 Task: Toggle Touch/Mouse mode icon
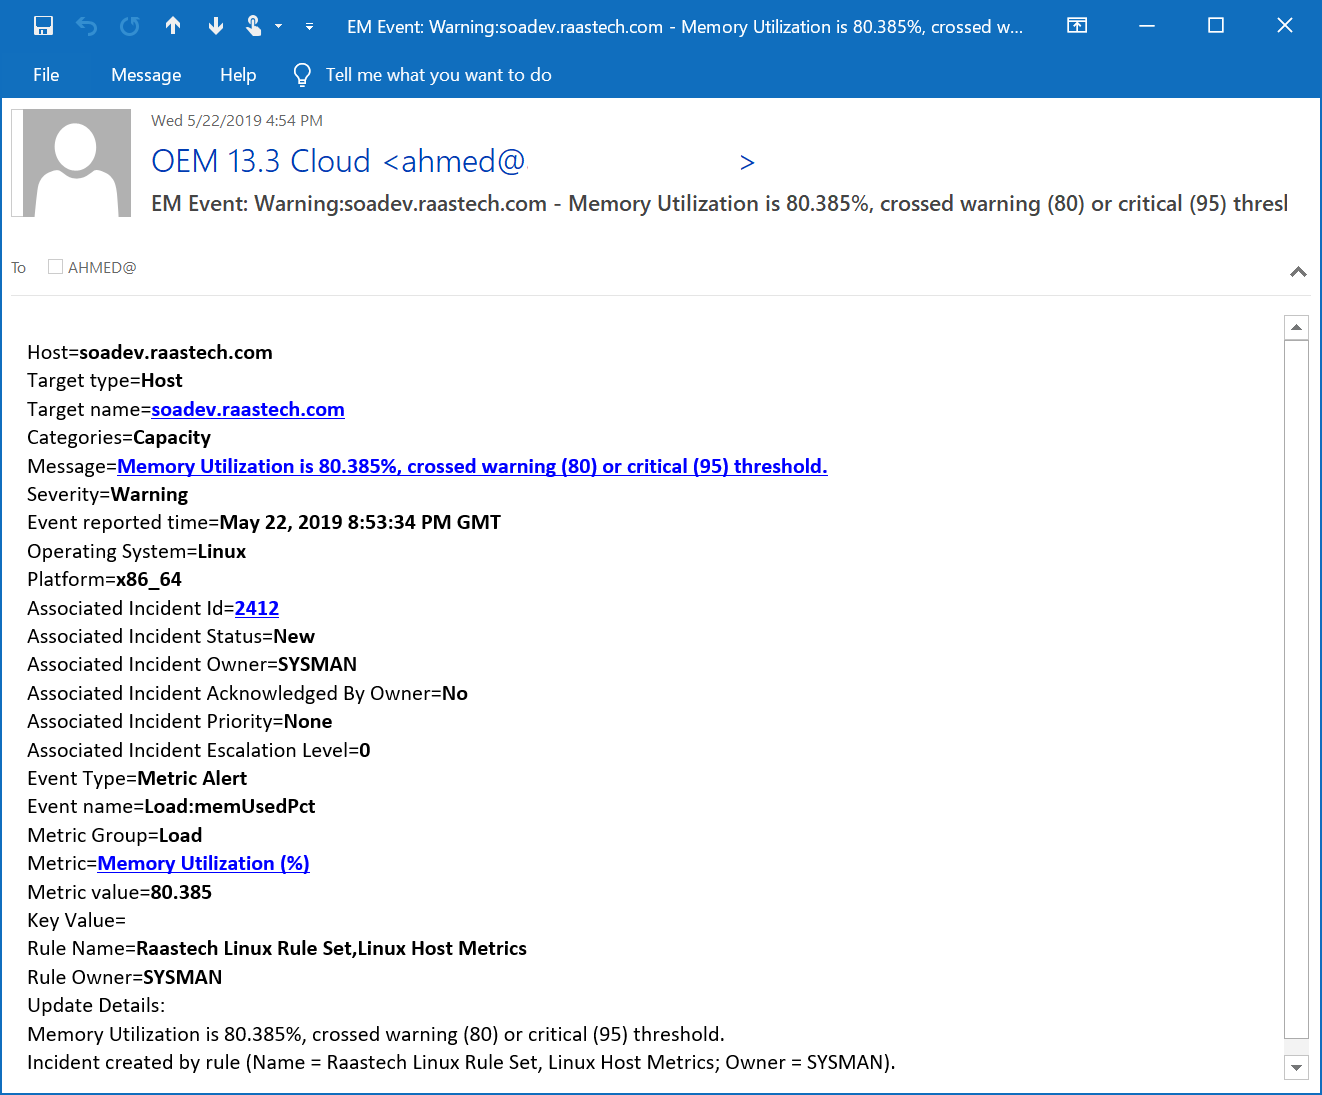pyautogui.click(x=254, y=26)
